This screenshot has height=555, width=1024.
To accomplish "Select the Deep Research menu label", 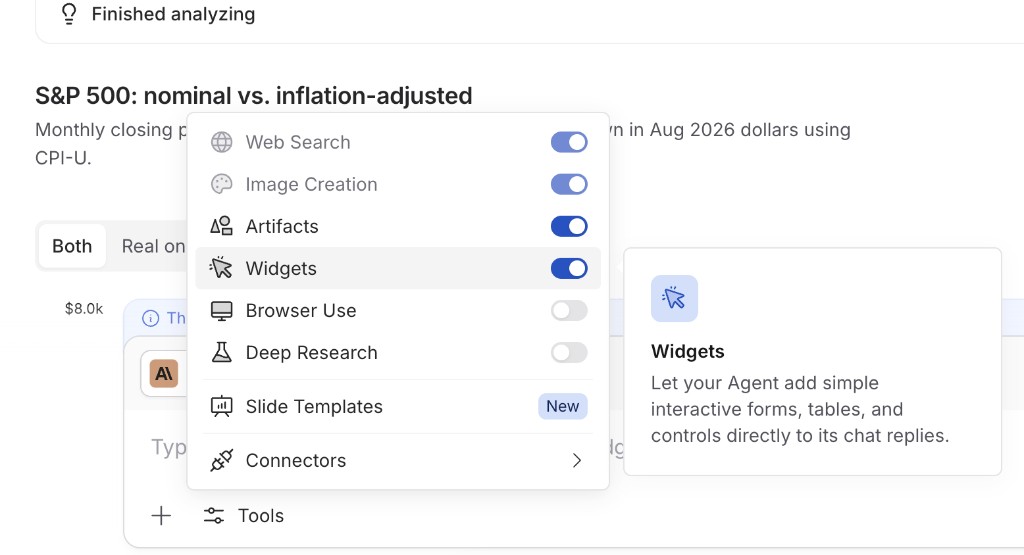I will [312, 353].
